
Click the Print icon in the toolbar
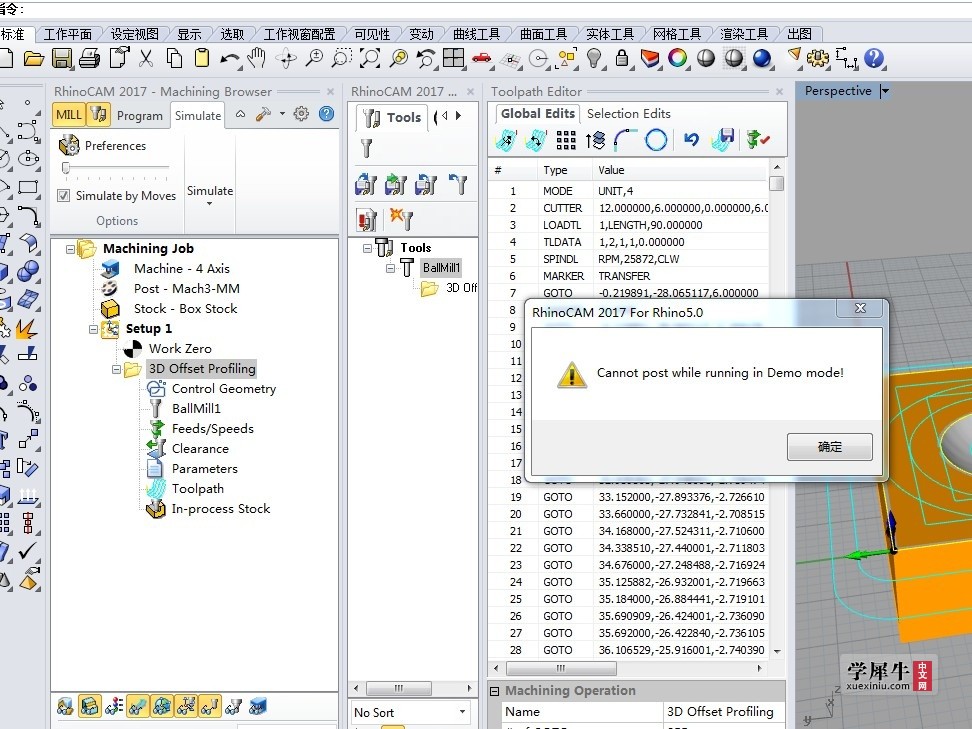89,59
